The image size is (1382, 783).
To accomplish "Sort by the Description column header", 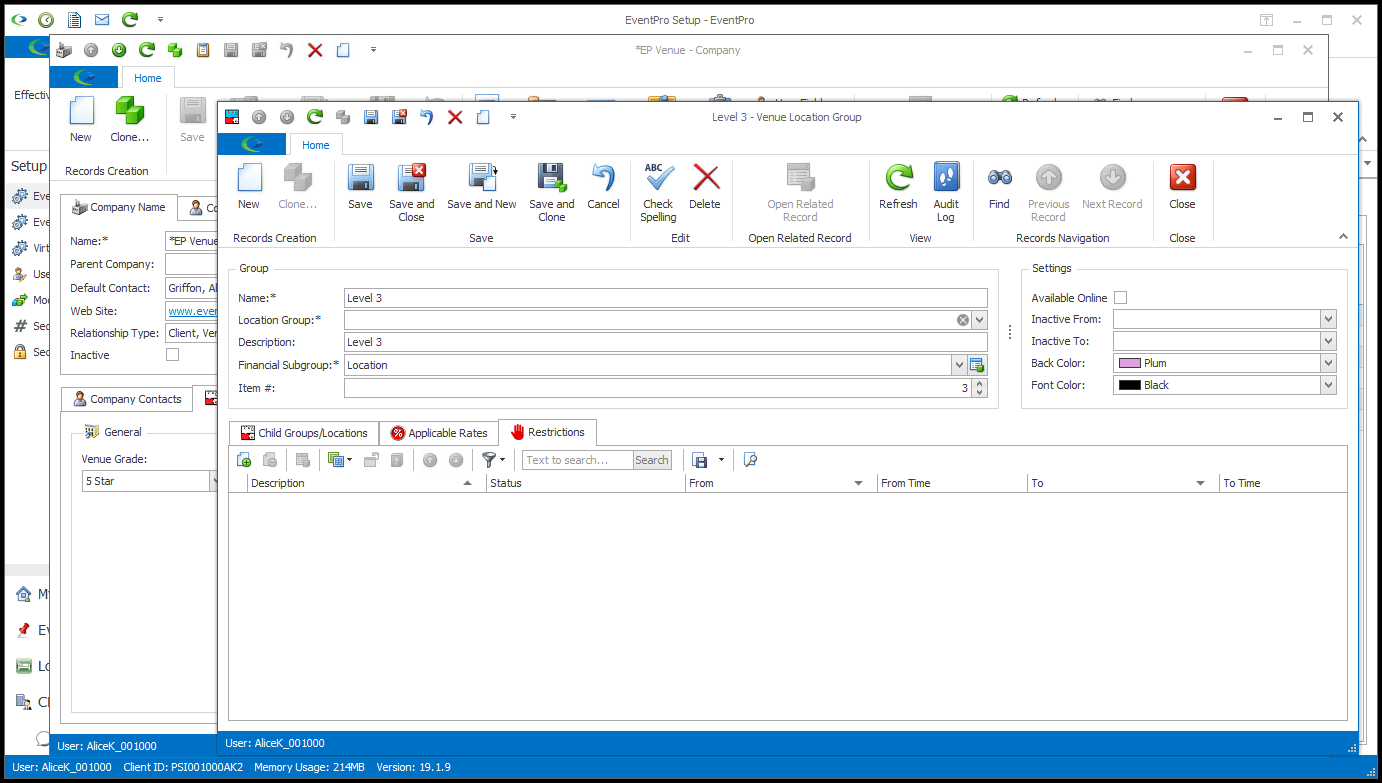I will click(367, 483).
